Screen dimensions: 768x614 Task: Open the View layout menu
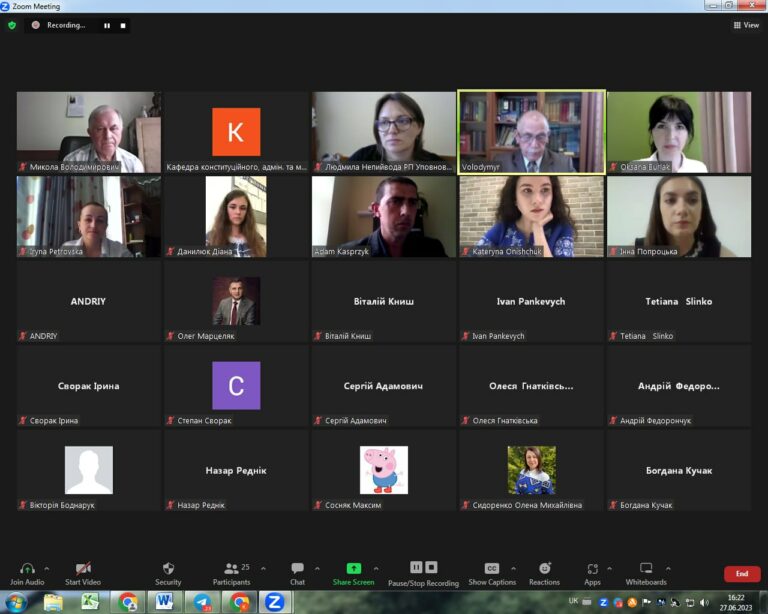point(746,25)
